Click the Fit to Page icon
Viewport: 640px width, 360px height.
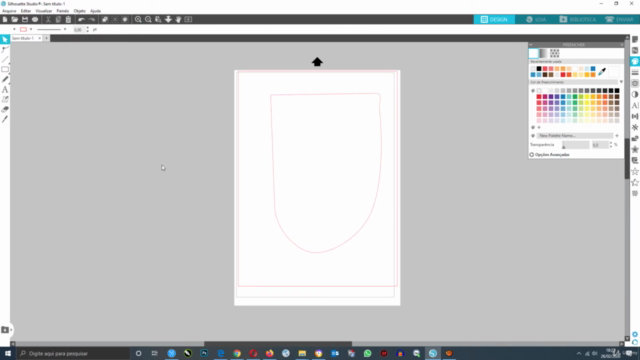coord(188,19)
